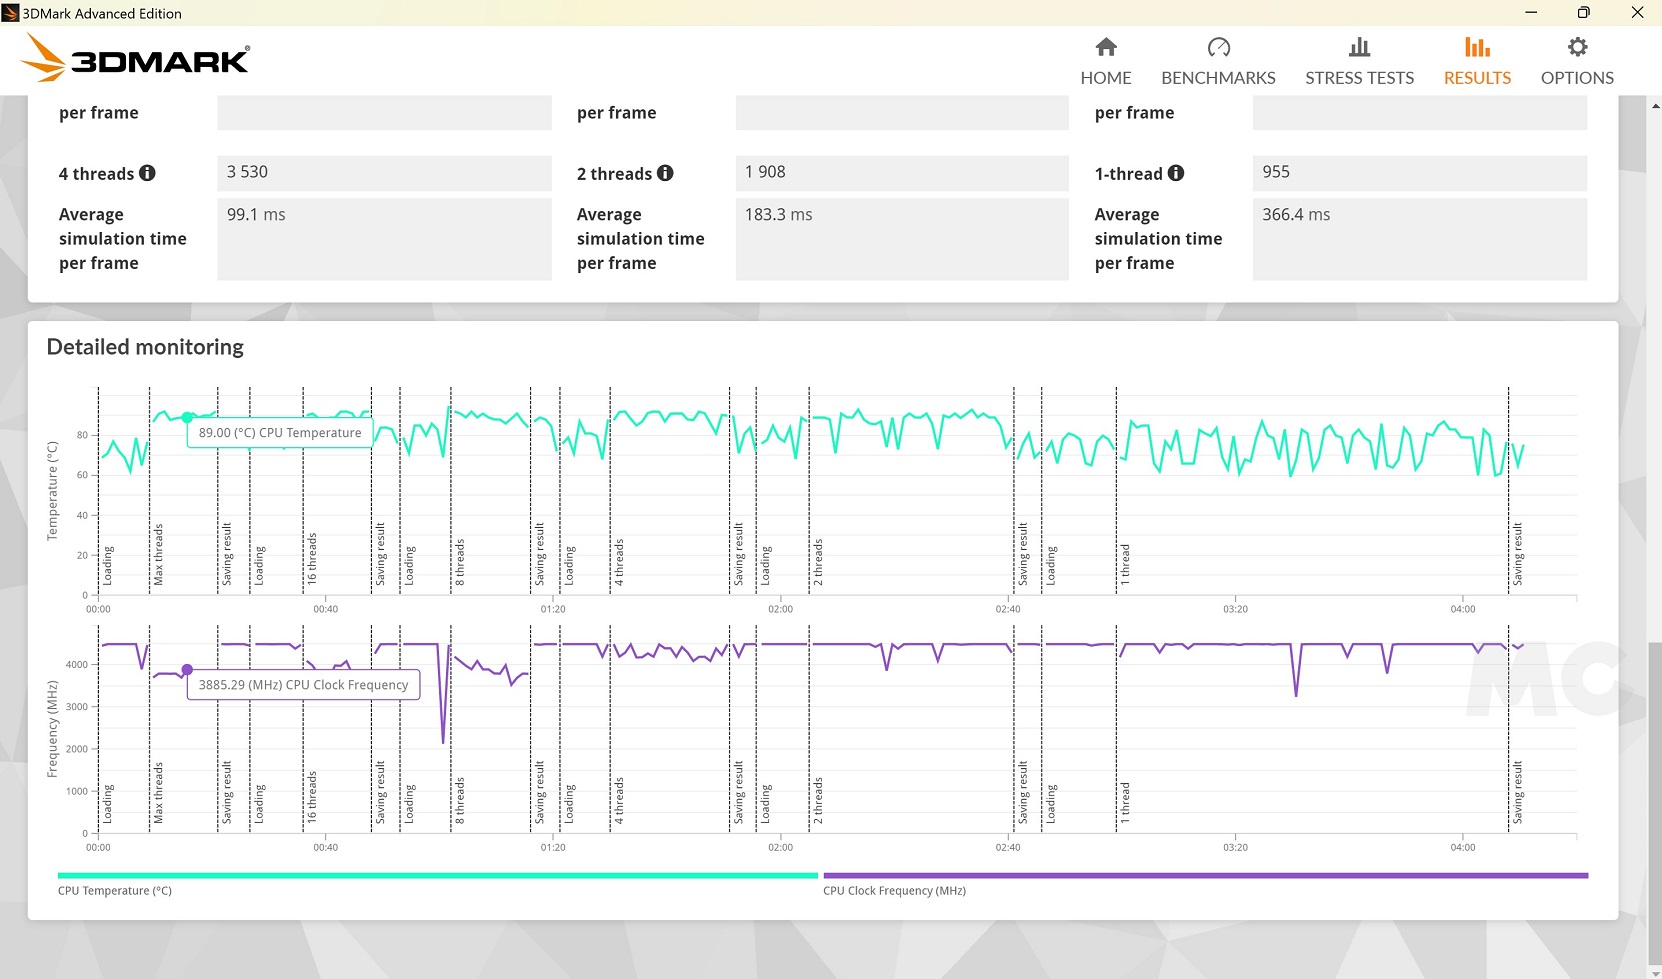The width and height of the screenshot is (1662, 979).
Task: Click the info icon beside 2 threads
Action: coord(665,173)
